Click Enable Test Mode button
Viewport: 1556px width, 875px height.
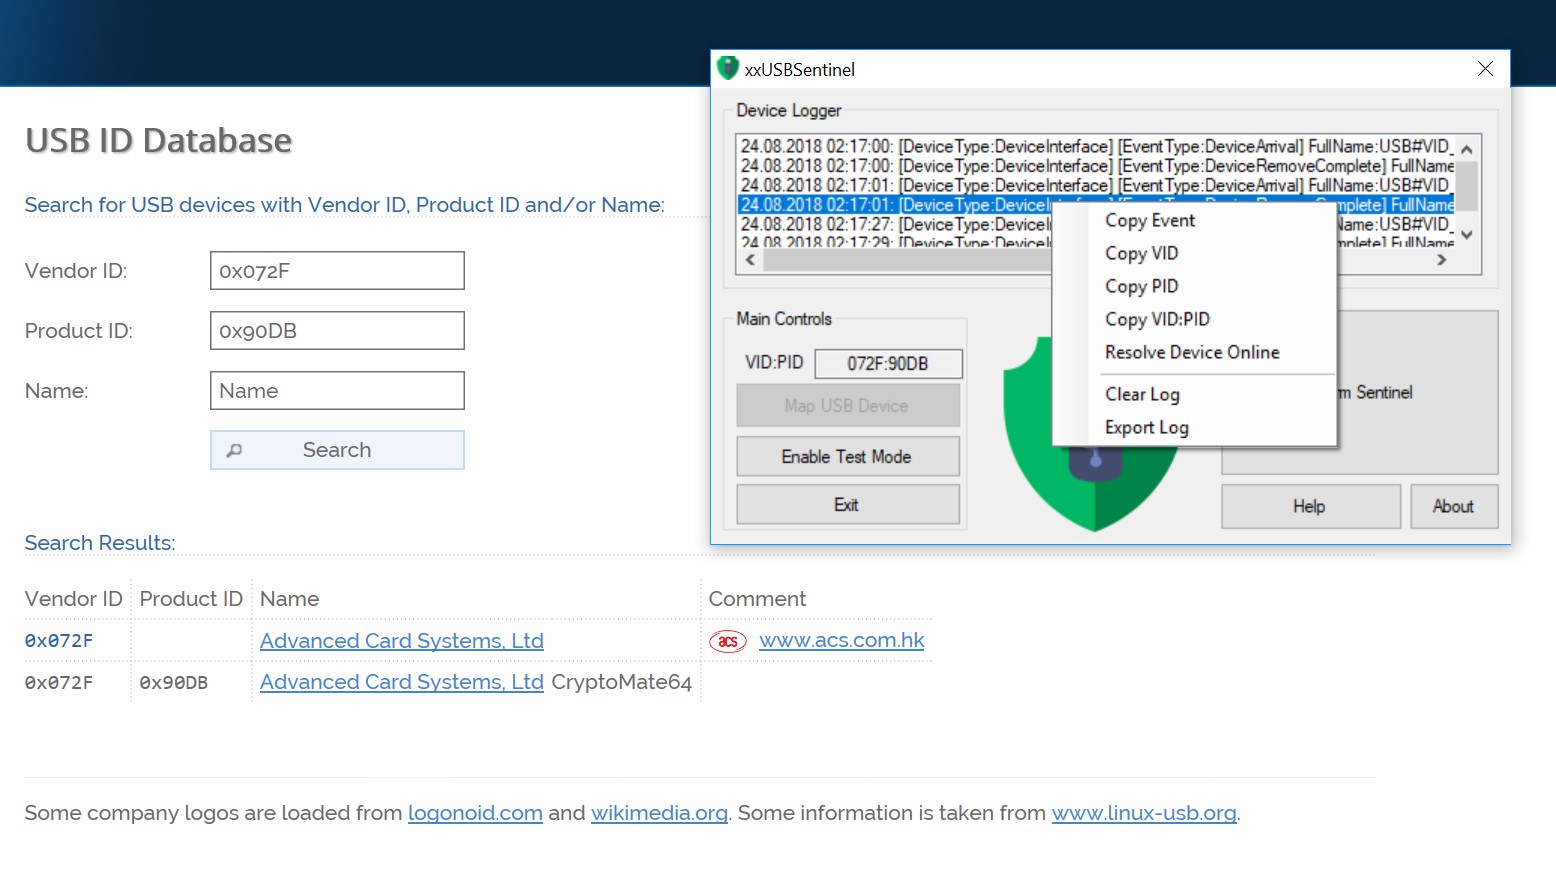848,457
